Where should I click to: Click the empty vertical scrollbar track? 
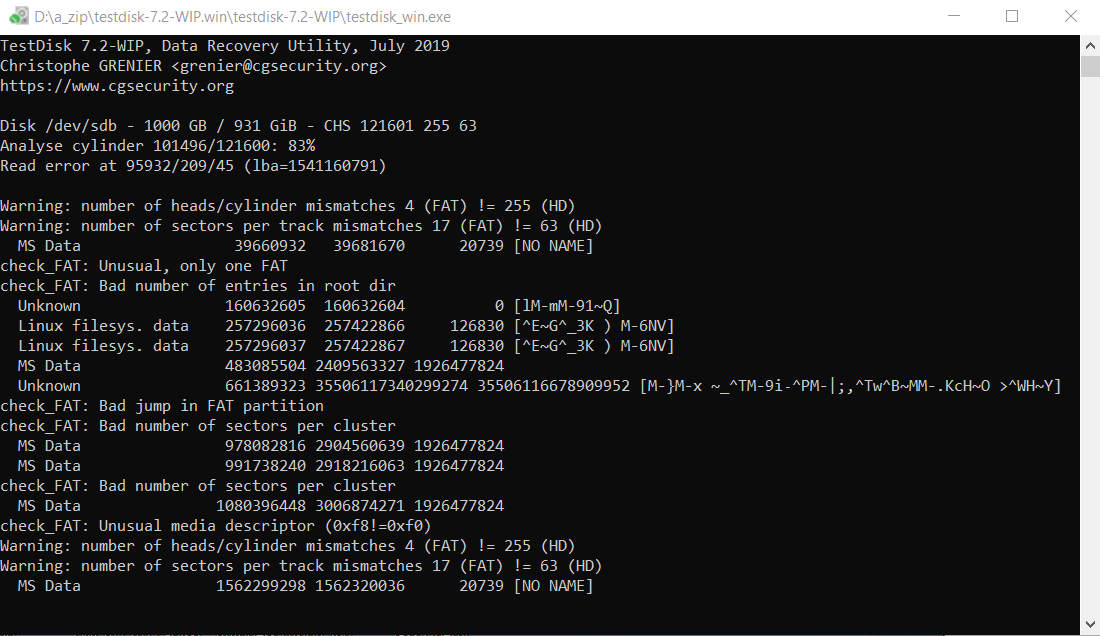[x=1090, y=344]
